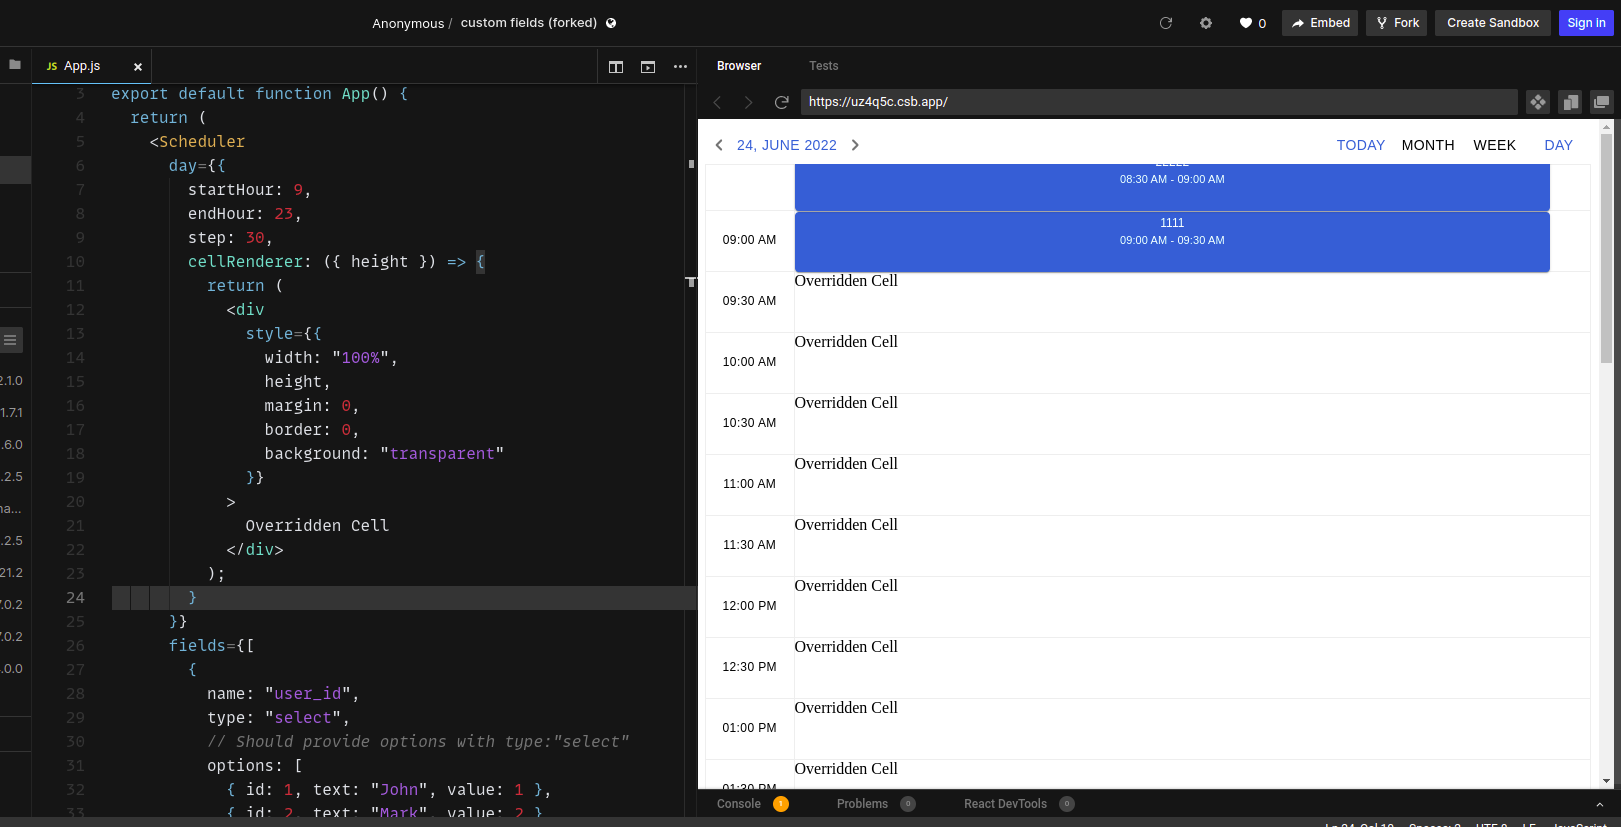The image size is (1621, 827).
Task: Open date picker 24, JUNE 2022
Action: (787, 145)
